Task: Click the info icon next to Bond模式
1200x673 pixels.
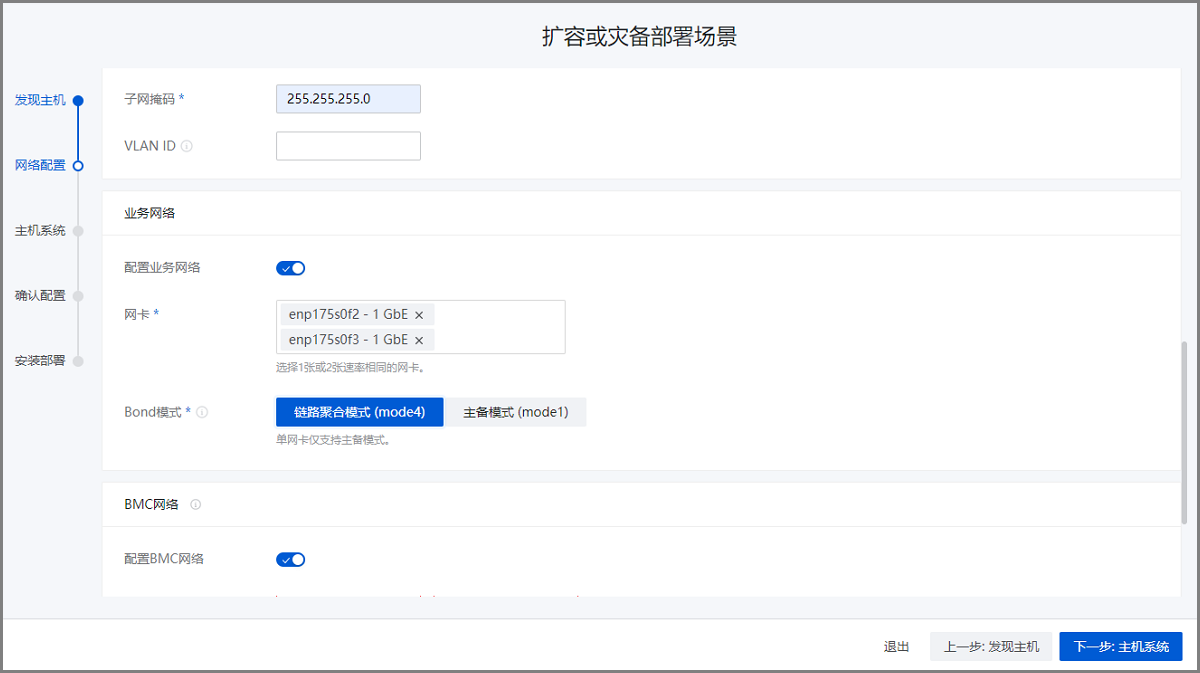Action: (x=202, y=412)
